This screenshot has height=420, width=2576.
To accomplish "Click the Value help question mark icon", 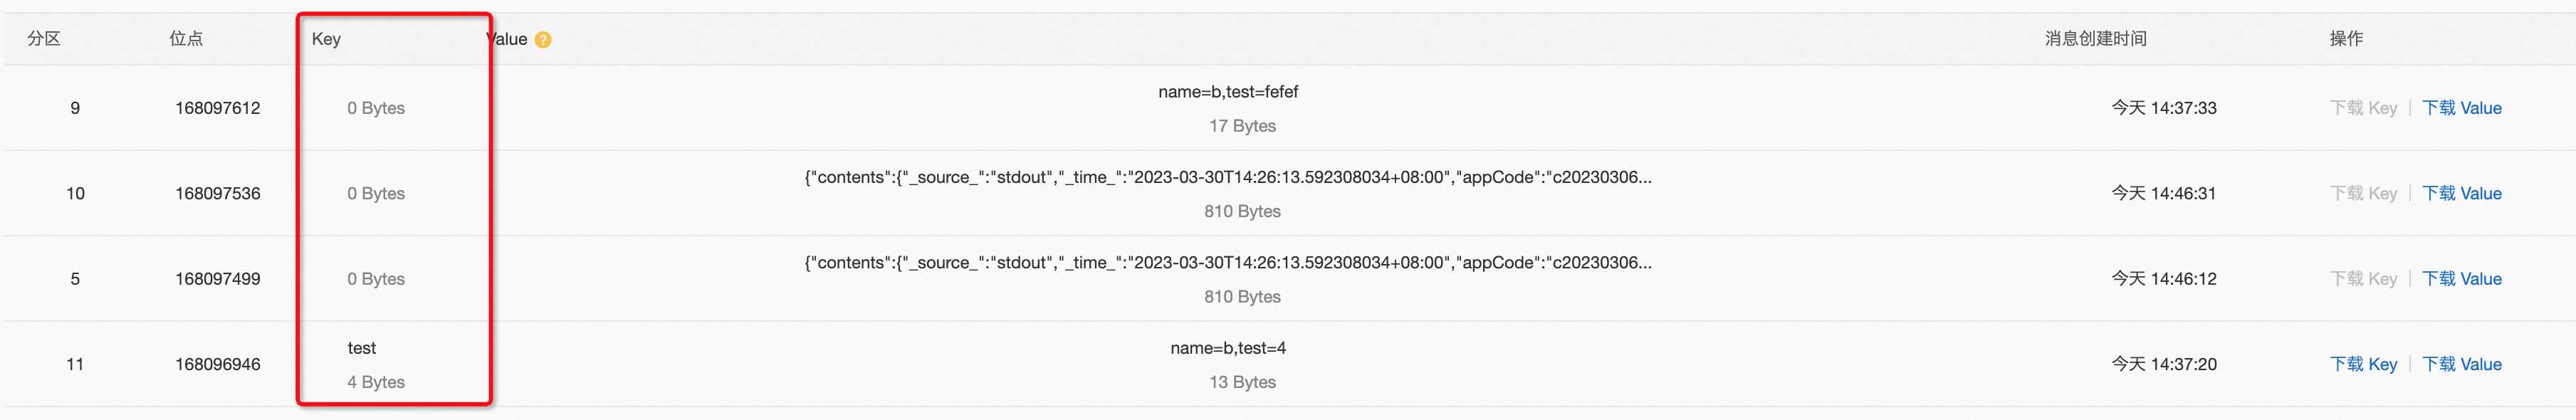I will pyautogui.click(x=543, y=40).
